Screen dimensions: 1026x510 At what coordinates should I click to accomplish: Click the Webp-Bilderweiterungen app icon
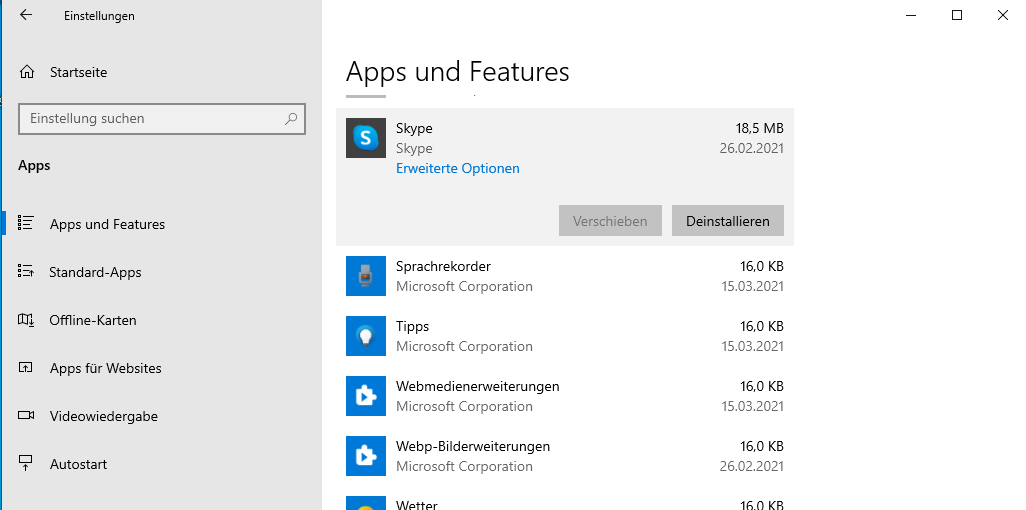click(366, 456)
